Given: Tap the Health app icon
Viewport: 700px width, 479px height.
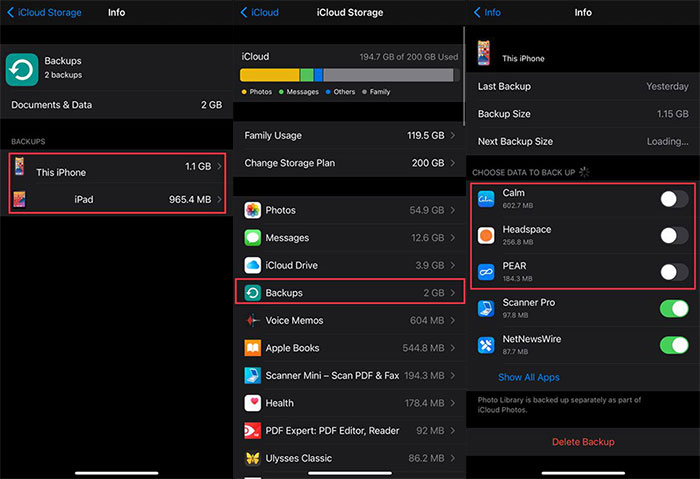Looking at the screenshot, I should tap(253, 403).
